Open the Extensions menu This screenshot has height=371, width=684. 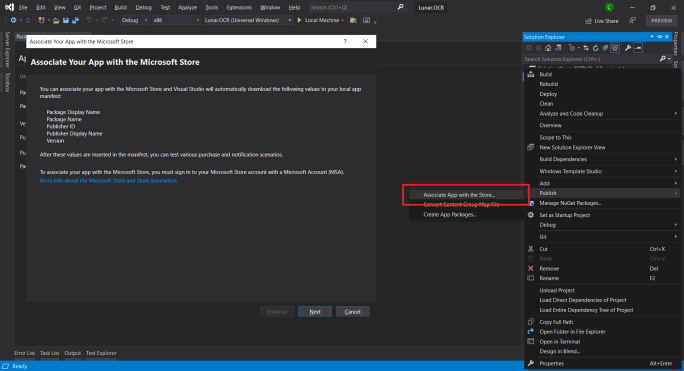click(239, 7)
